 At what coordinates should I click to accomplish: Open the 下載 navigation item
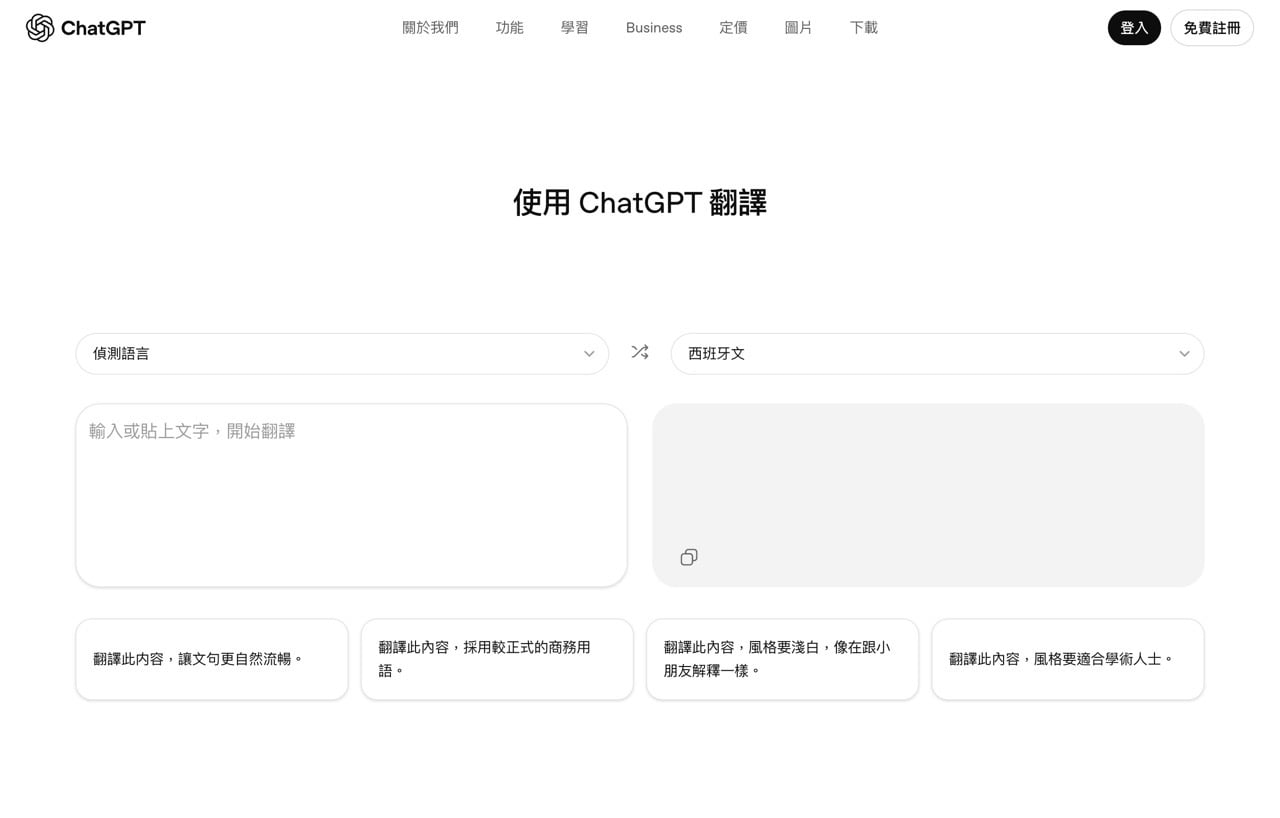point(862,27)
